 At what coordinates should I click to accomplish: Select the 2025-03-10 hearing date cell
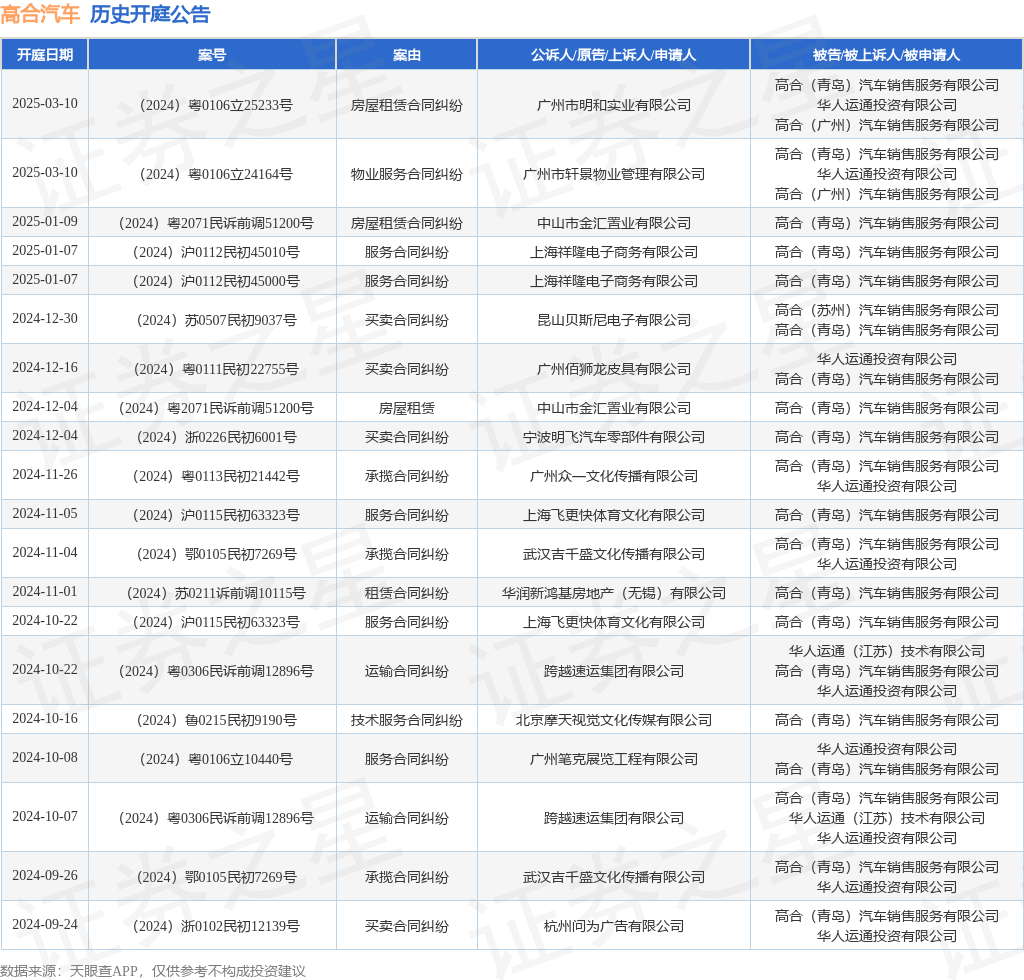44,103
